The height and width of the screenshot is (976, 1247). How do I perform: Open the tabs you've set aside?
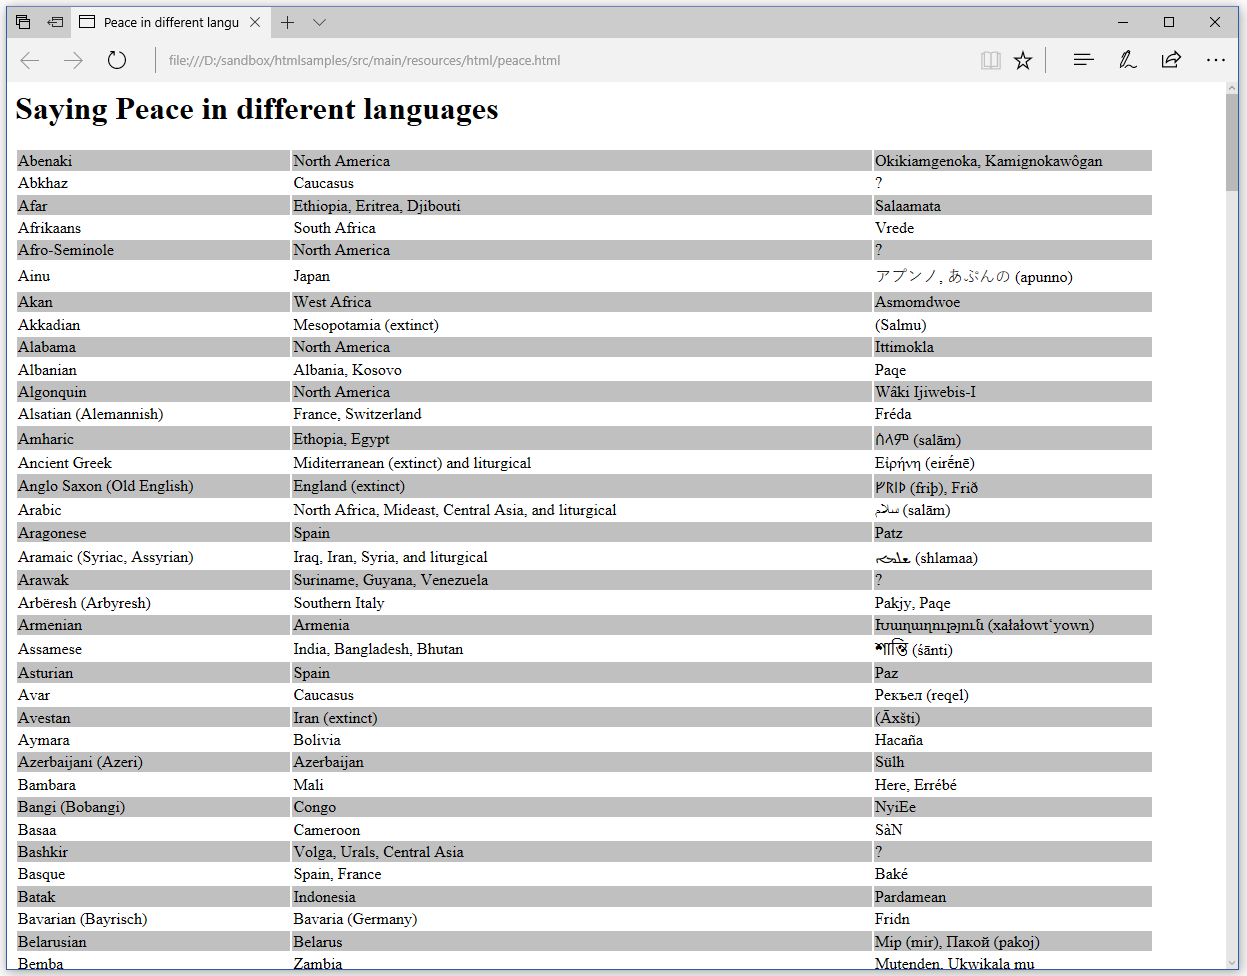click(23, 22)
